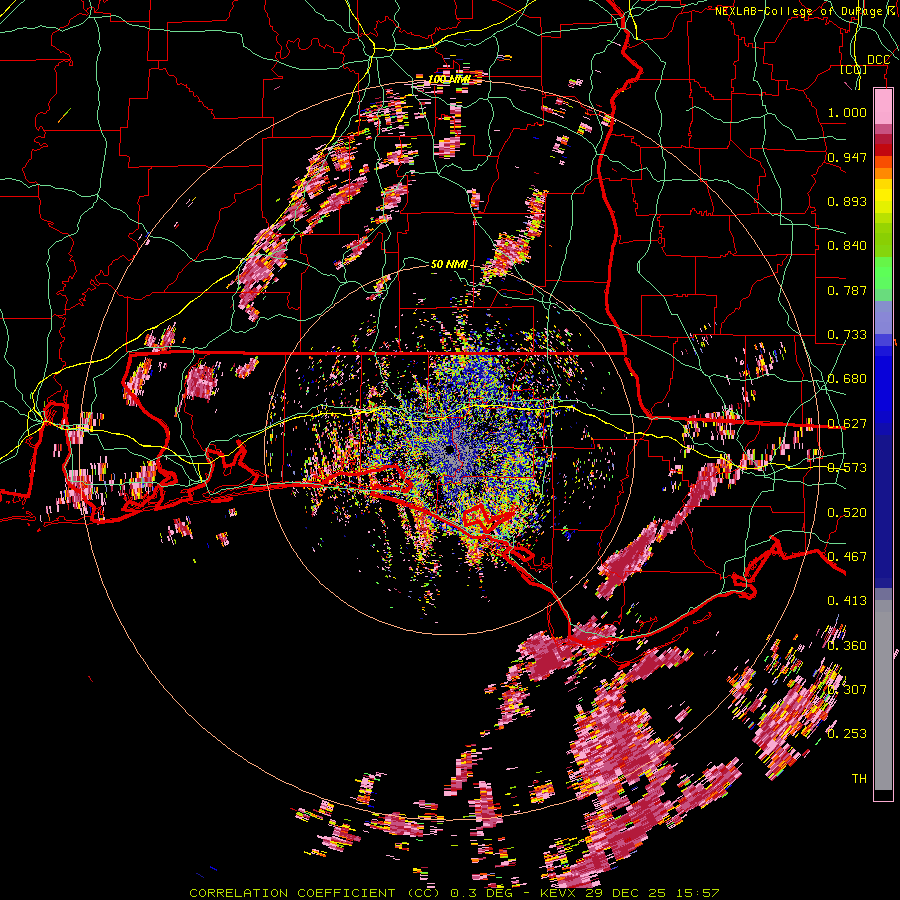Click the 1.000 scale value
The image size is (900, 900).
coord(847,112)
